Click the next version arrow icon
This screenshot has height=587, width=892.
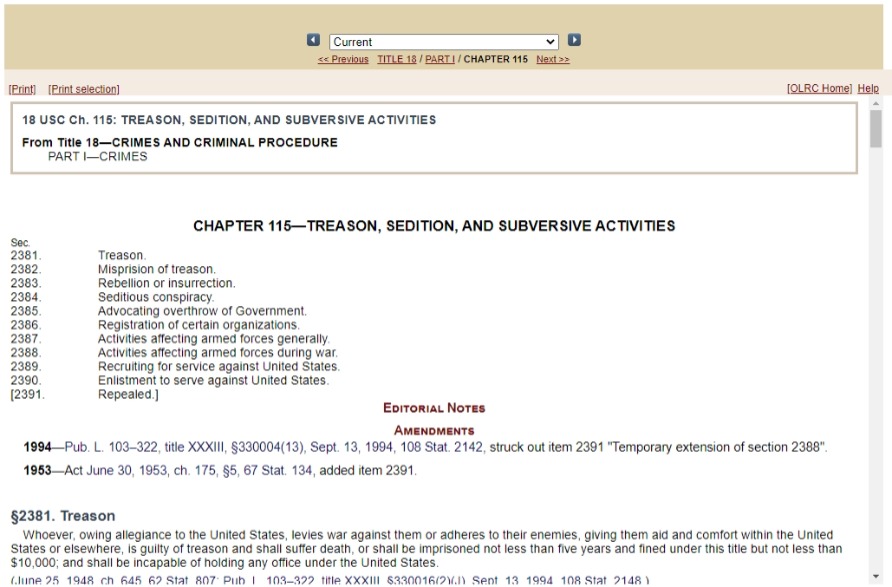575,40
